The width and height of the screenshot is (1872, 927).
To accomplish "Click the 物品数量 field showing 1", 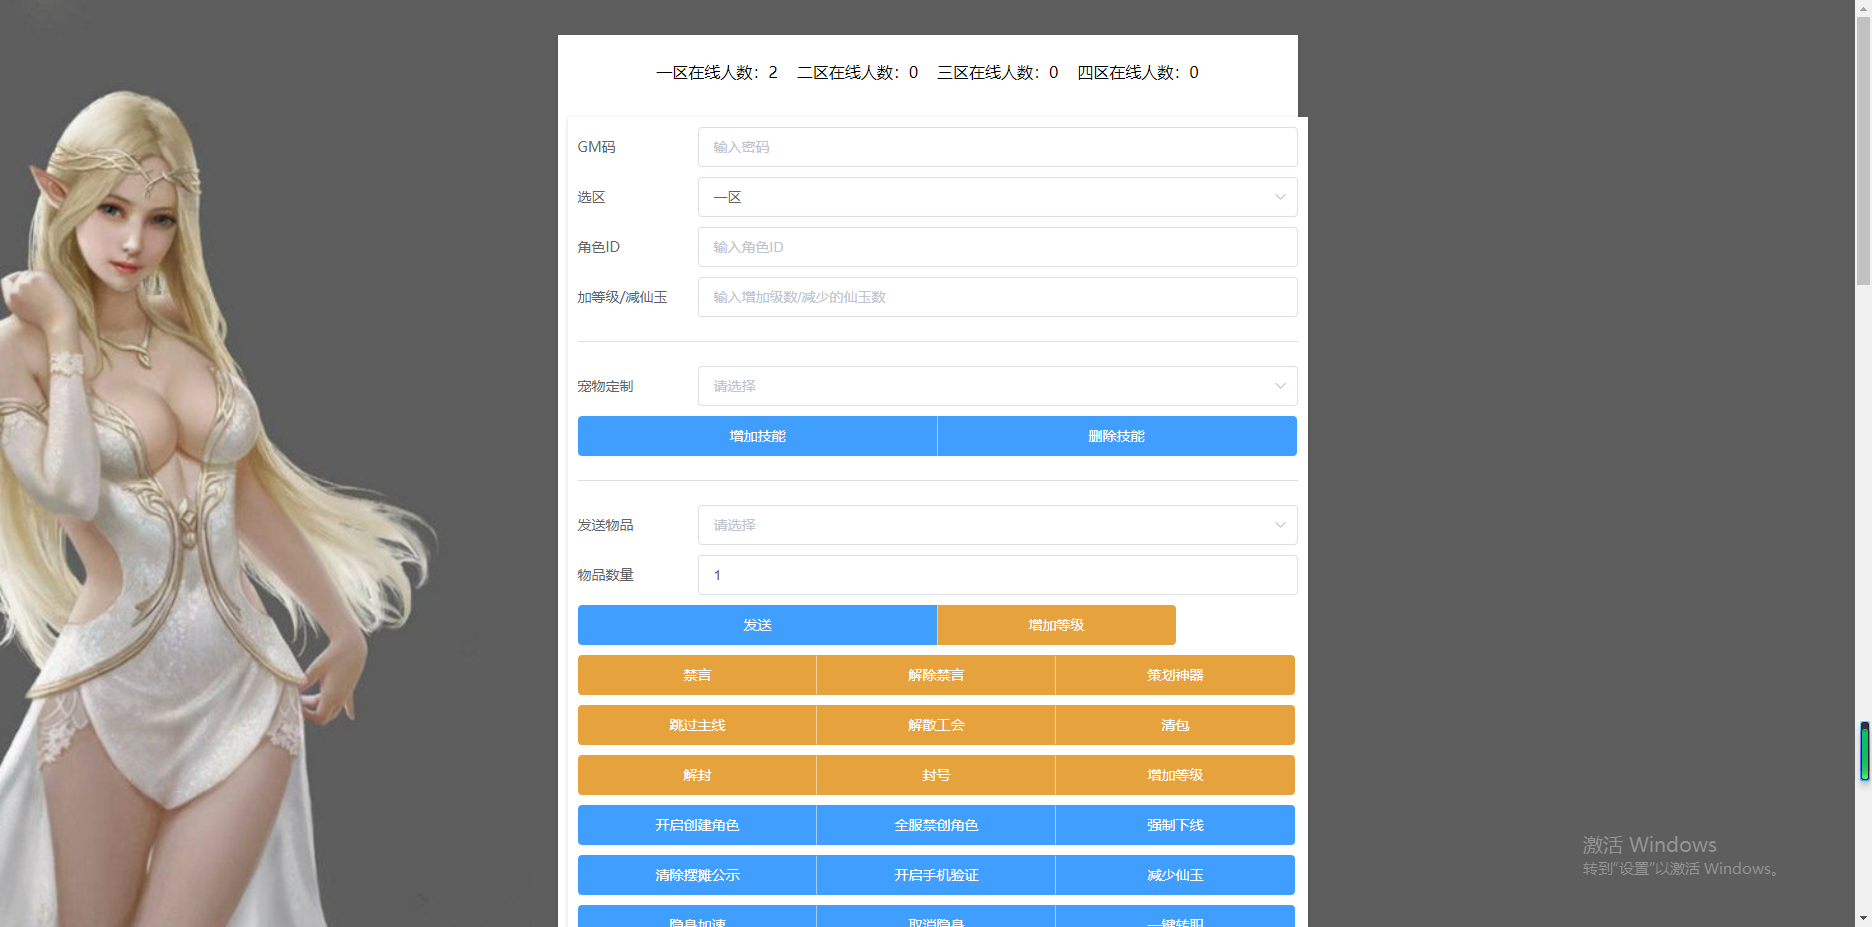I will 997,575.
